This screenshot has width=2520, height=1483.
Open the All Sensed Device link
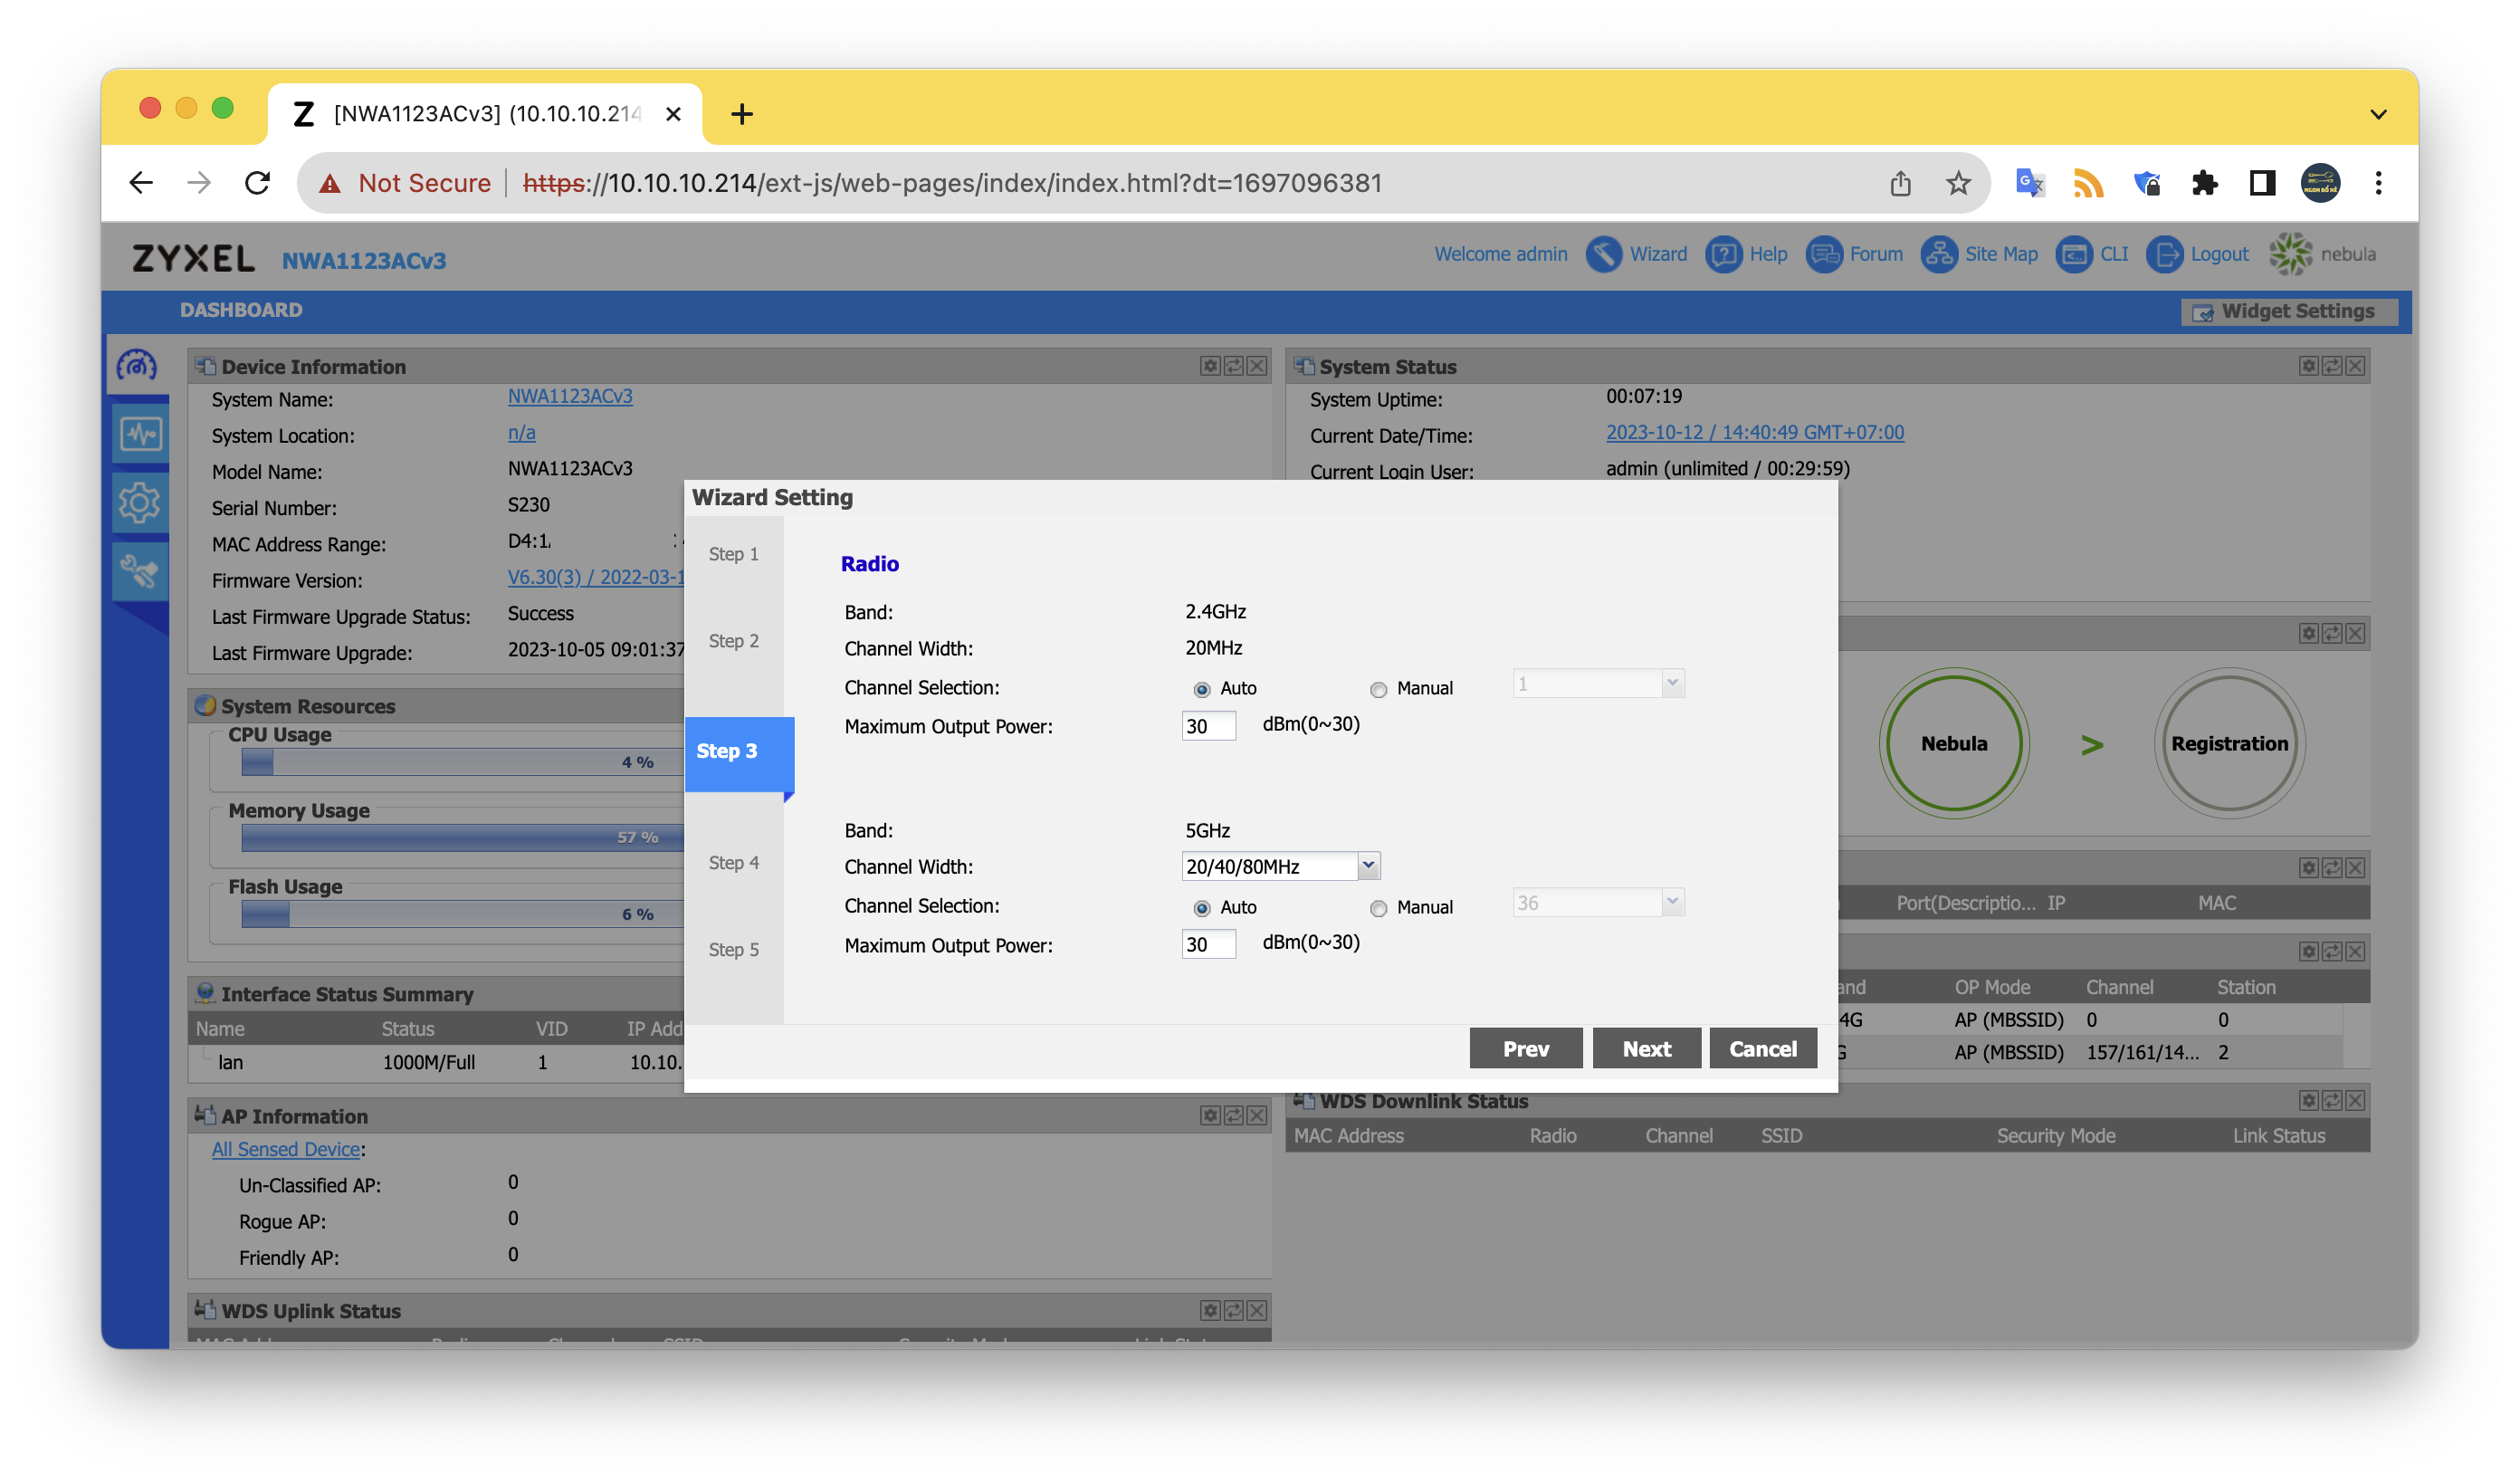point(286,1150)
